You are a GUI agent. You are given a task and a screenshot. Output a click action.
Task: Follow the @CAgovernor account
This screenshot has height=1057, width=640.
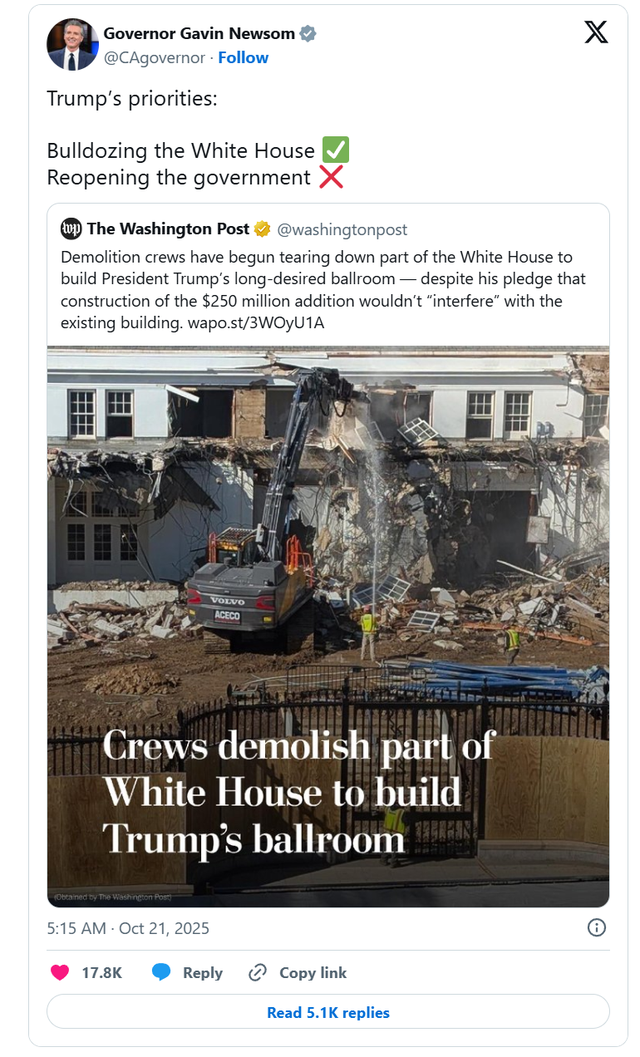[x=243, y=58]
